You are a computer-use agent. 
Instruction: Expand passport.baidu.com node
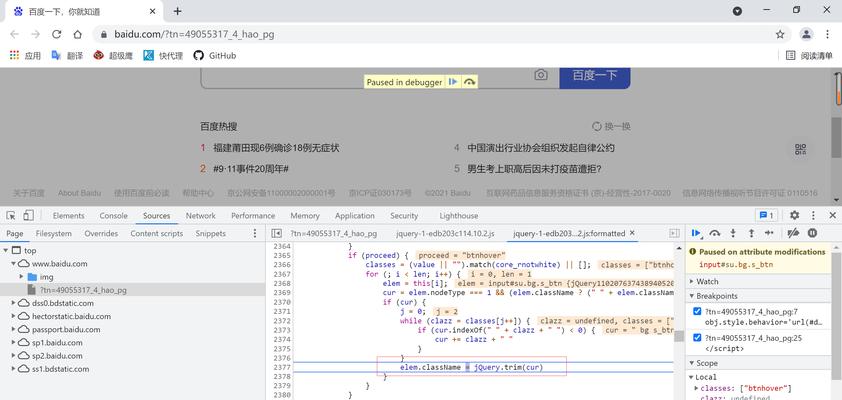pyautogui.click(x=13, y=329)
